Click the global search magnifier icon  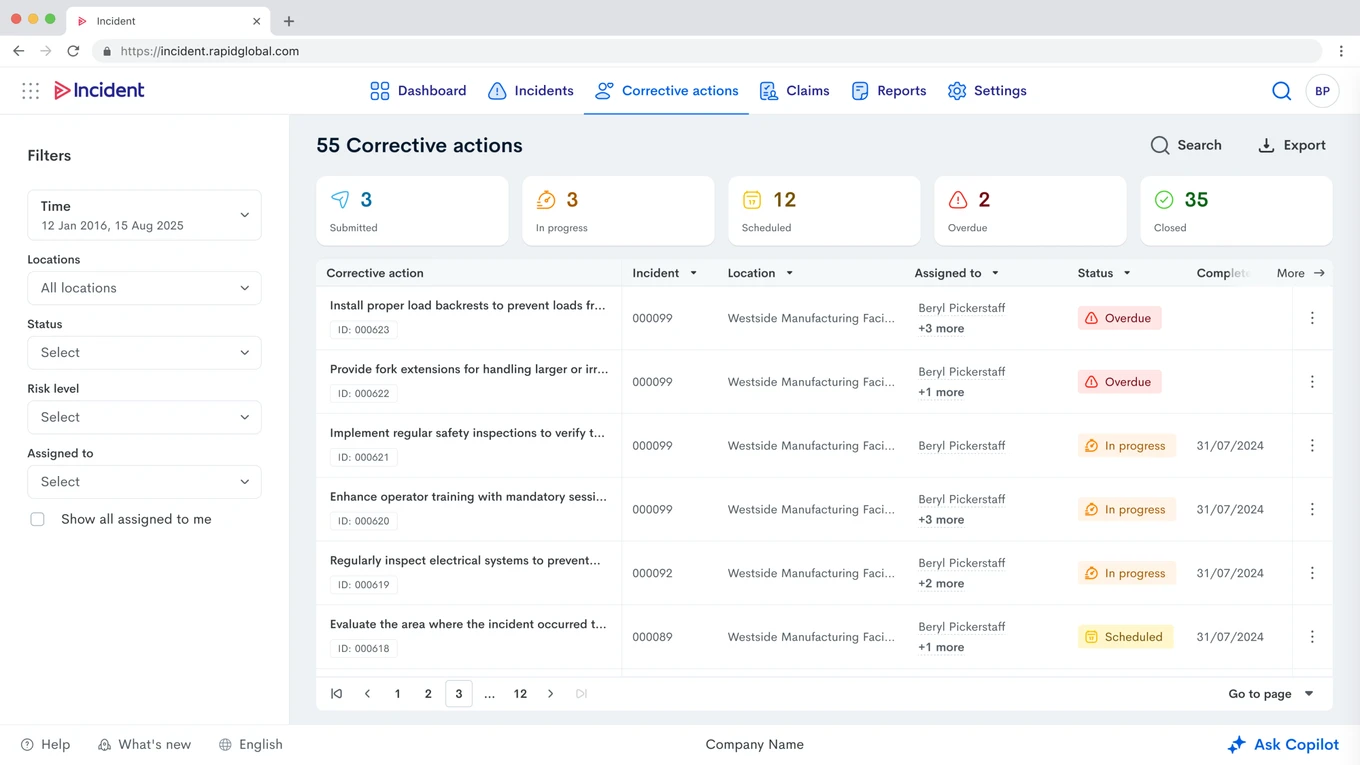1281,91
